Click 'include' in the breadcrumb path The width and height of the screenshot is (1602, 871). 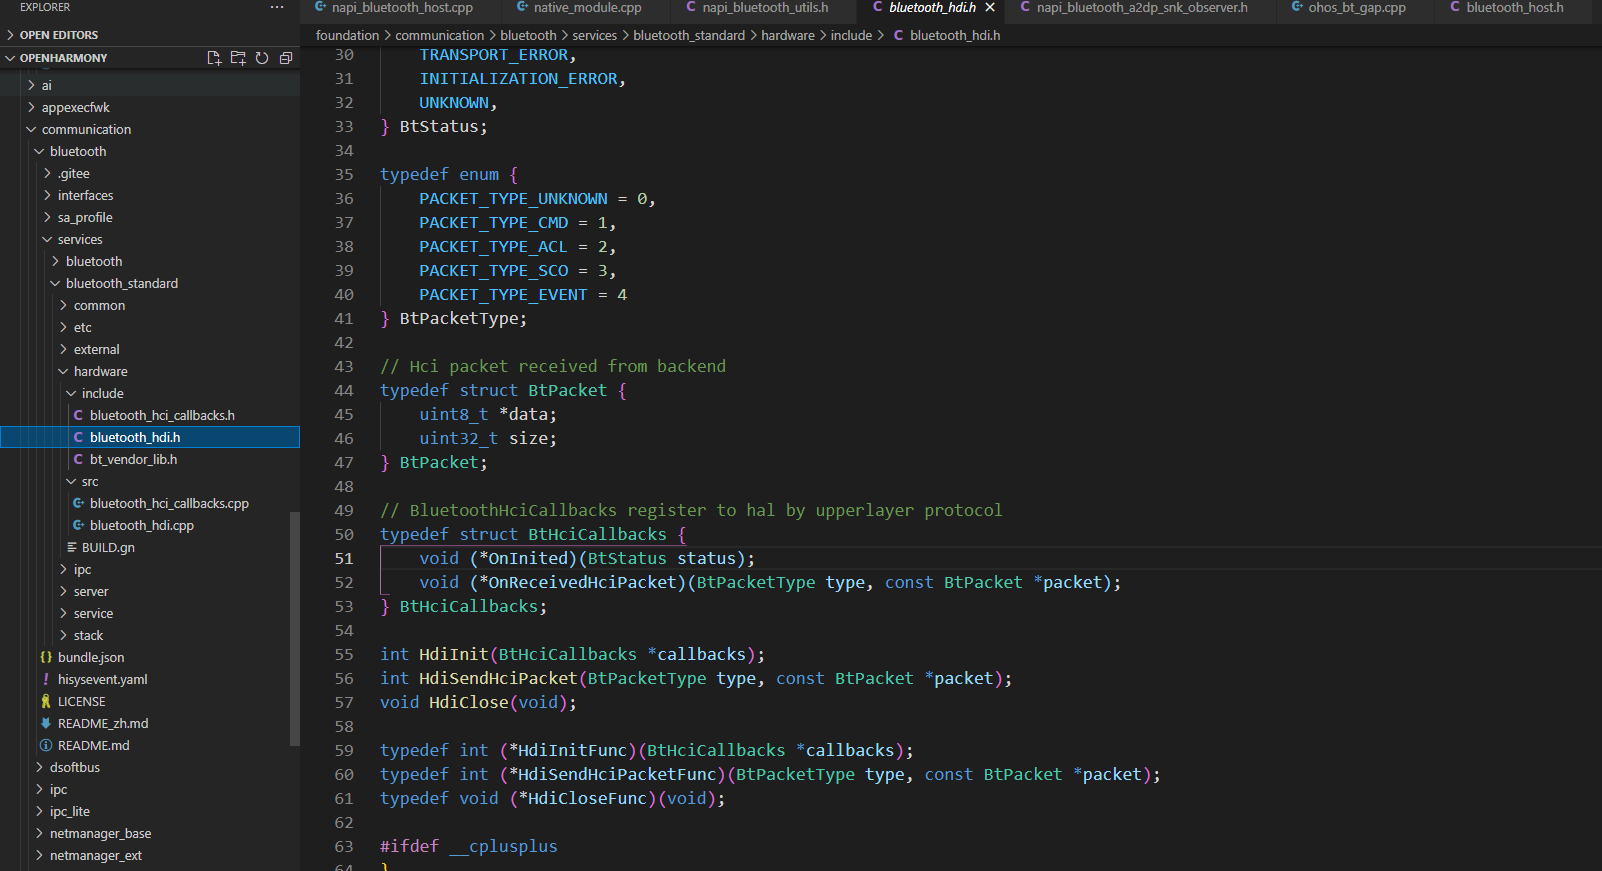point(851,35)
